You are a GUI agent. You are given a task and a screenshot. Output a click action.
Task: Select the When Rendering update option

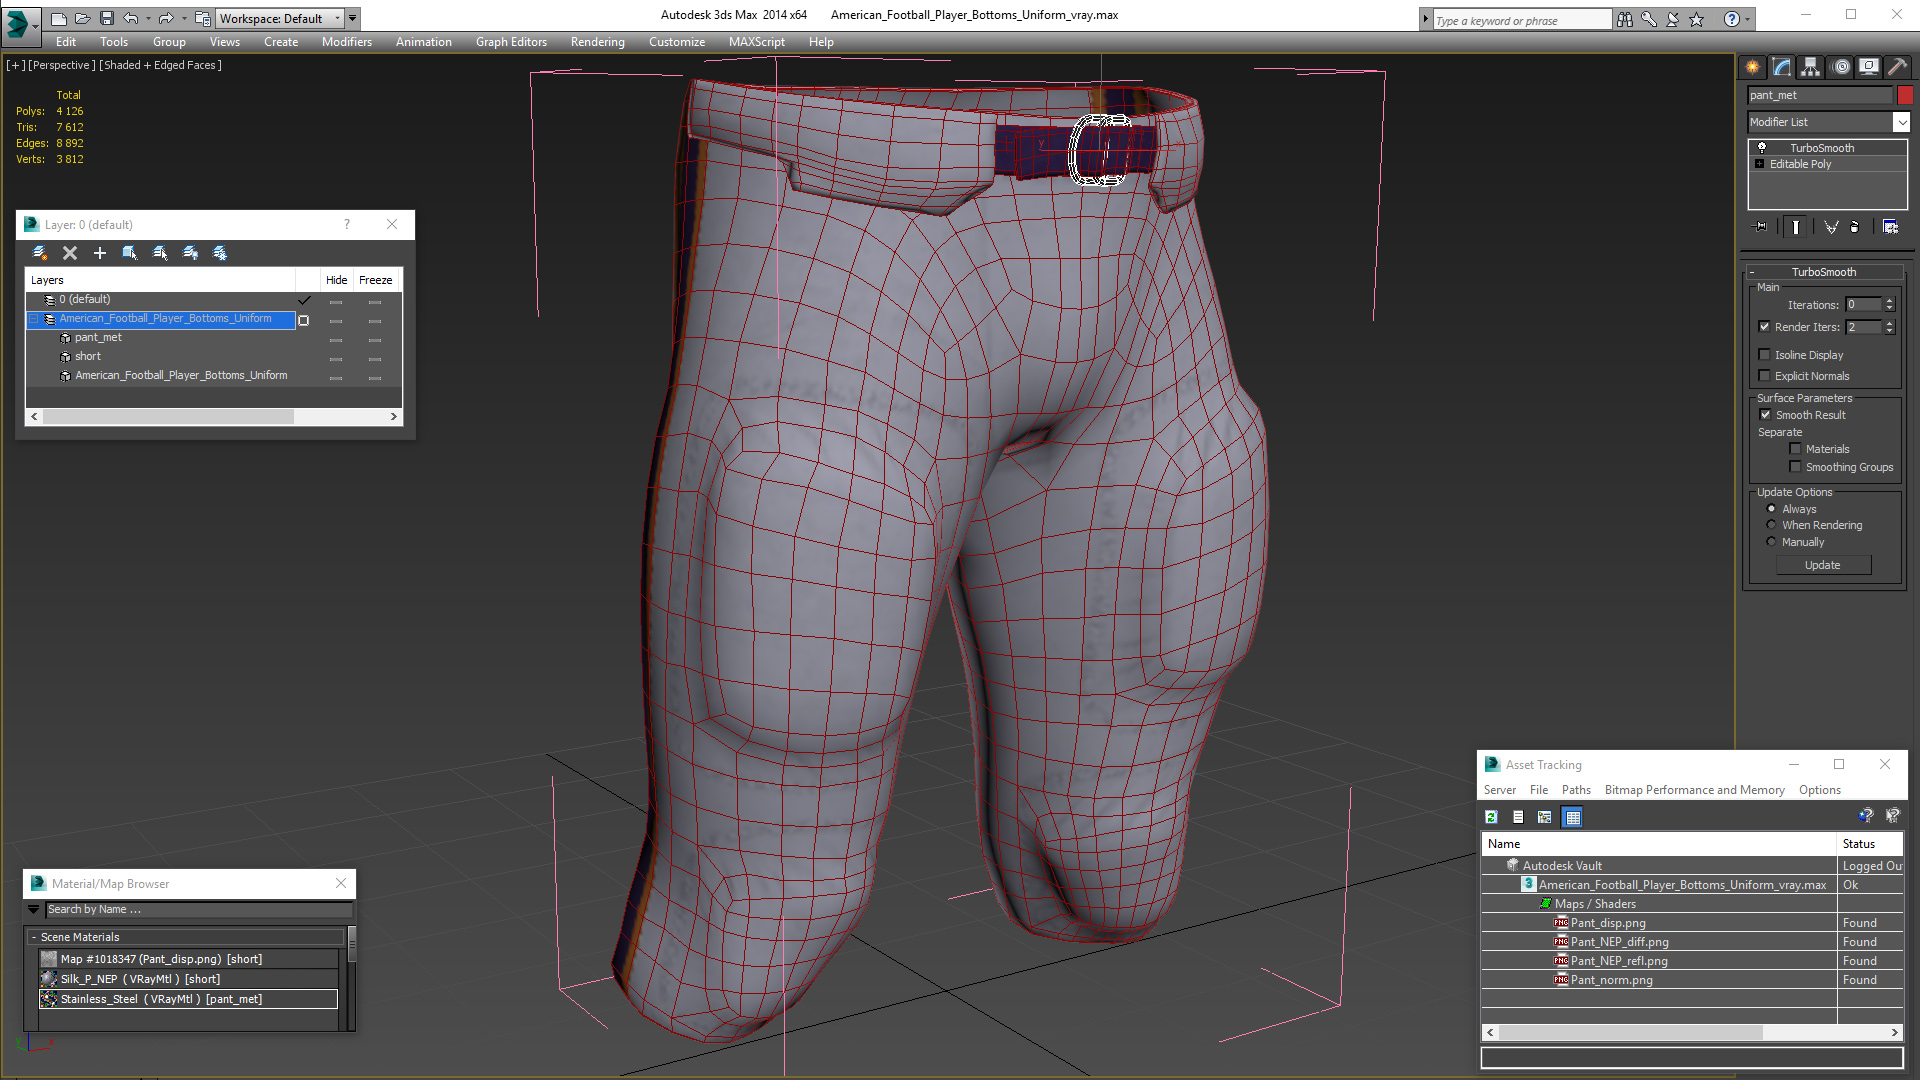click(x=1772, y=525)
